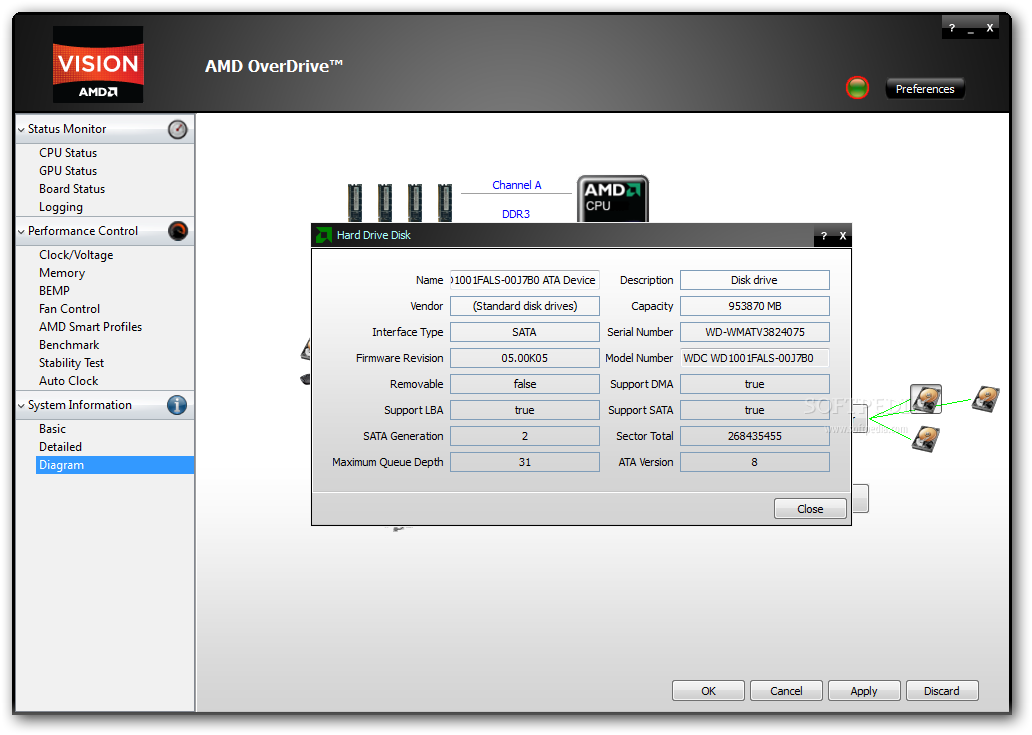Click the Status Monitor gauge icon
This screenshot has width=1032, height=735.
pyautogui.click(x=177, y=129)
